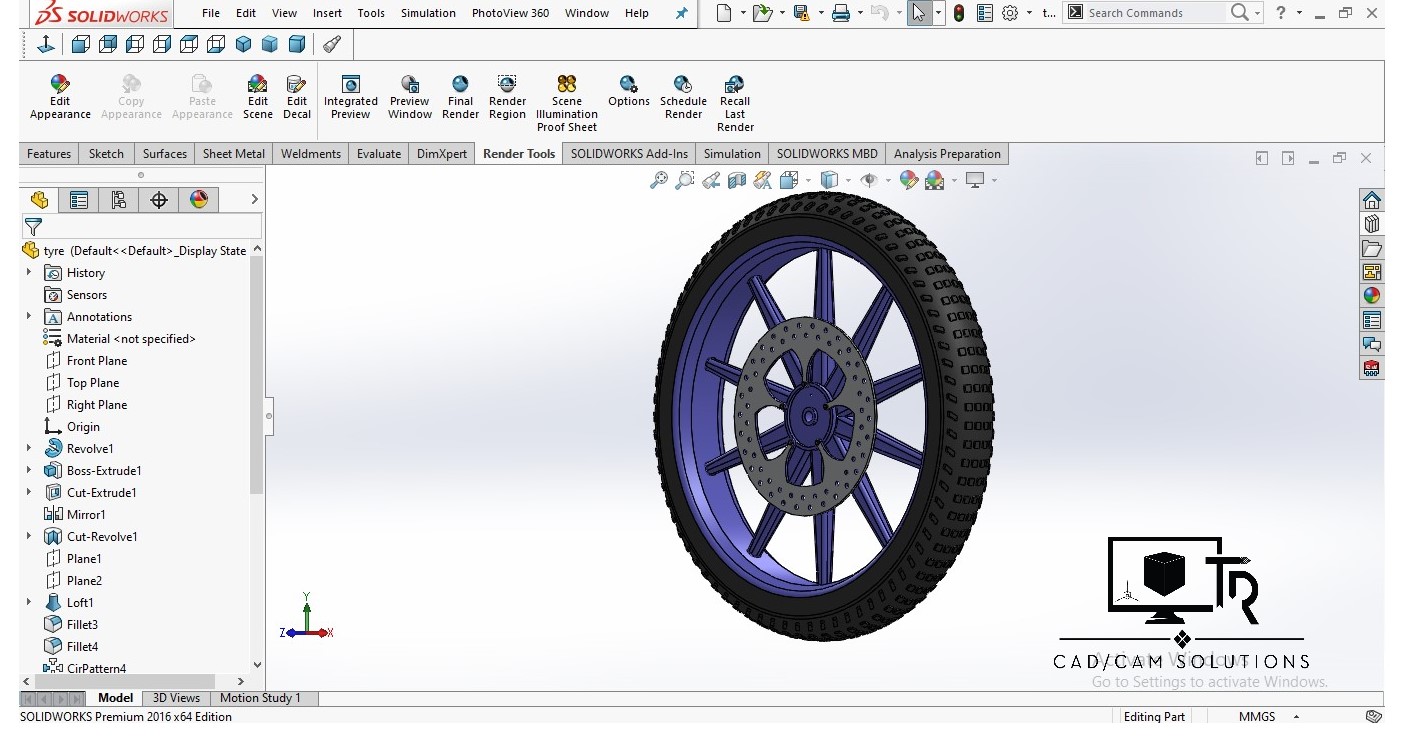Toggle the Integrated Preview on
This screenshot has height=747, width=1404.
point(351,97)
